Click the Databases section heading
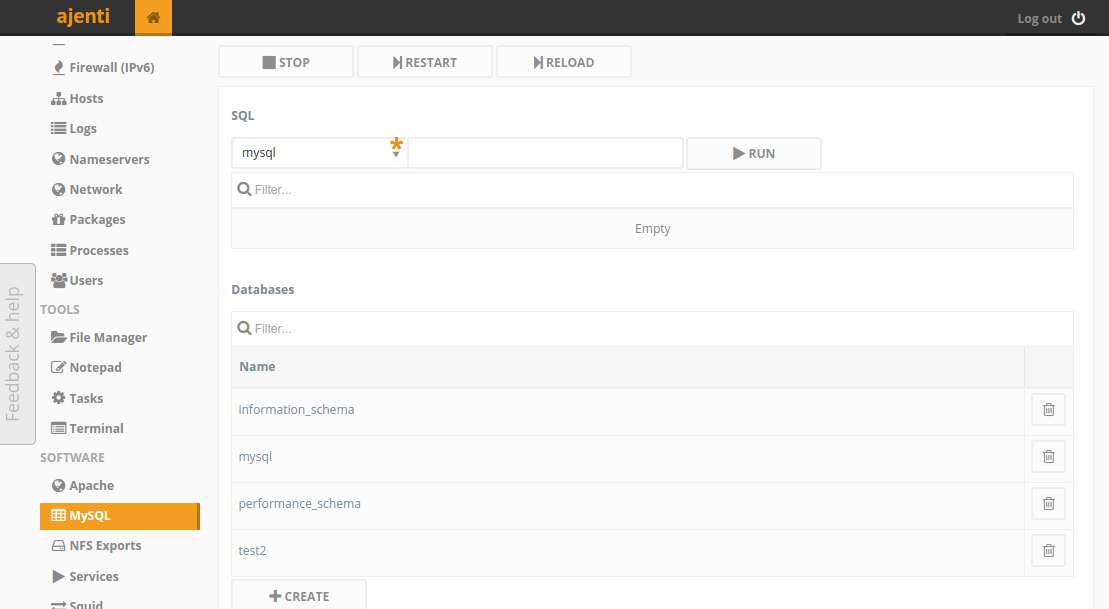 coord(262,289)
